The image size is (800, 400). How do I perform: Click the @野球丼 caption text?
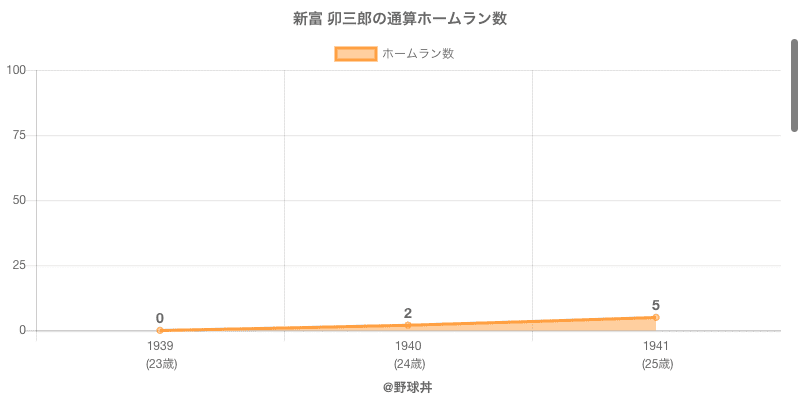point(407,386)
